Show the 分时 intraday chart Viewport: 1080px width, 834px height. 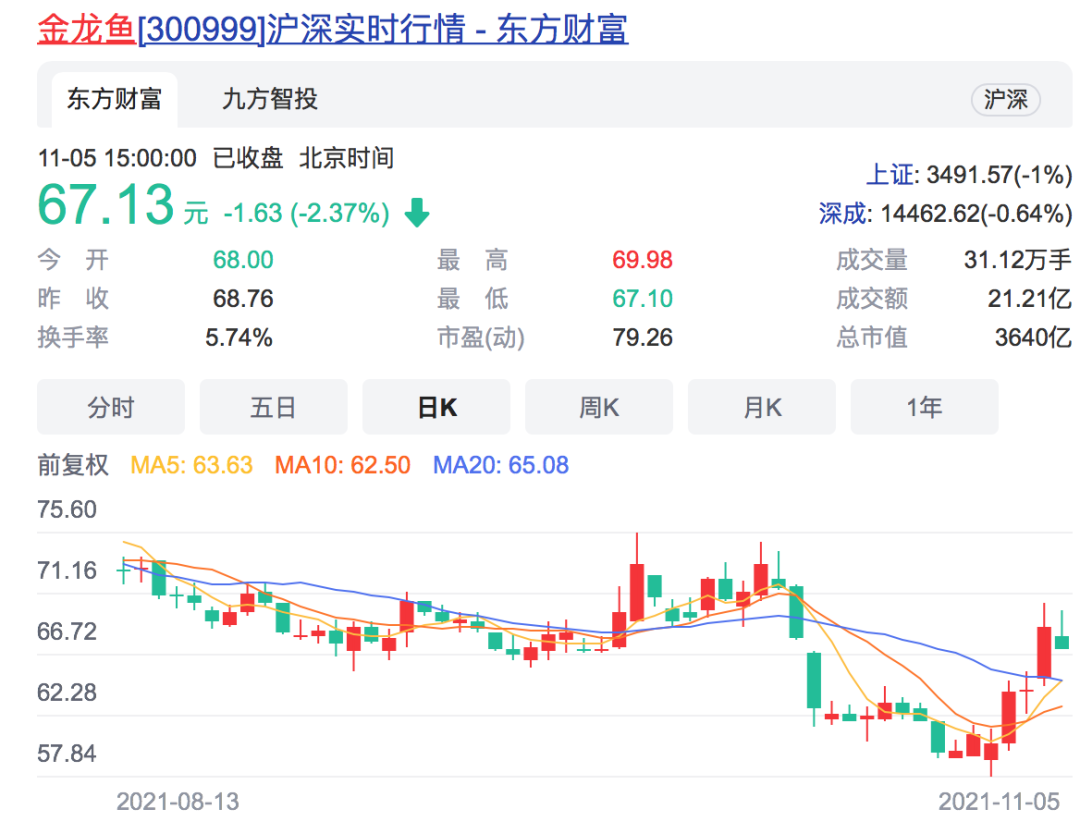coord(111,407)
